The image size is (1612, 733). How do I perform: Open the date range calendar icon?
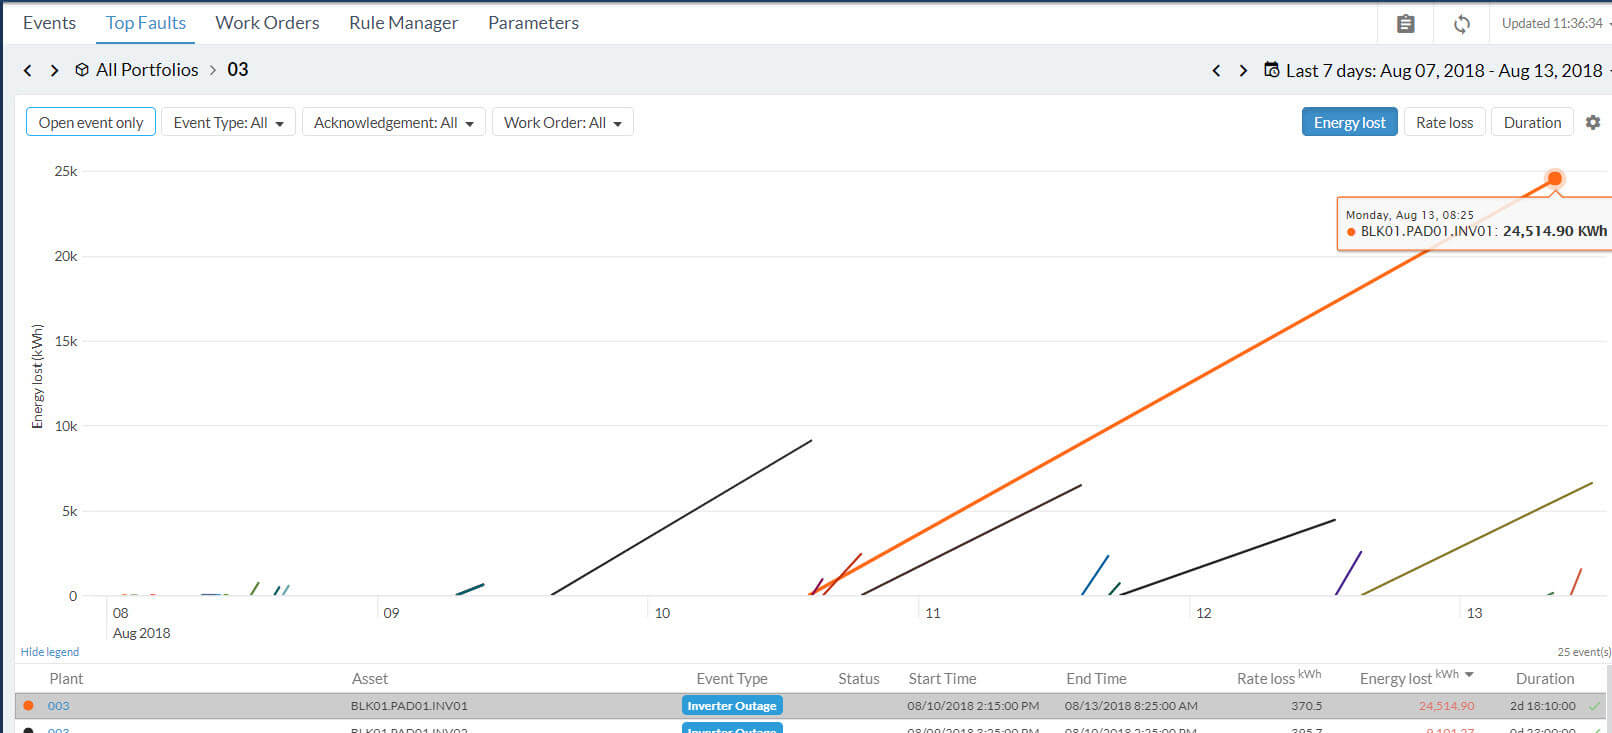1271,70
